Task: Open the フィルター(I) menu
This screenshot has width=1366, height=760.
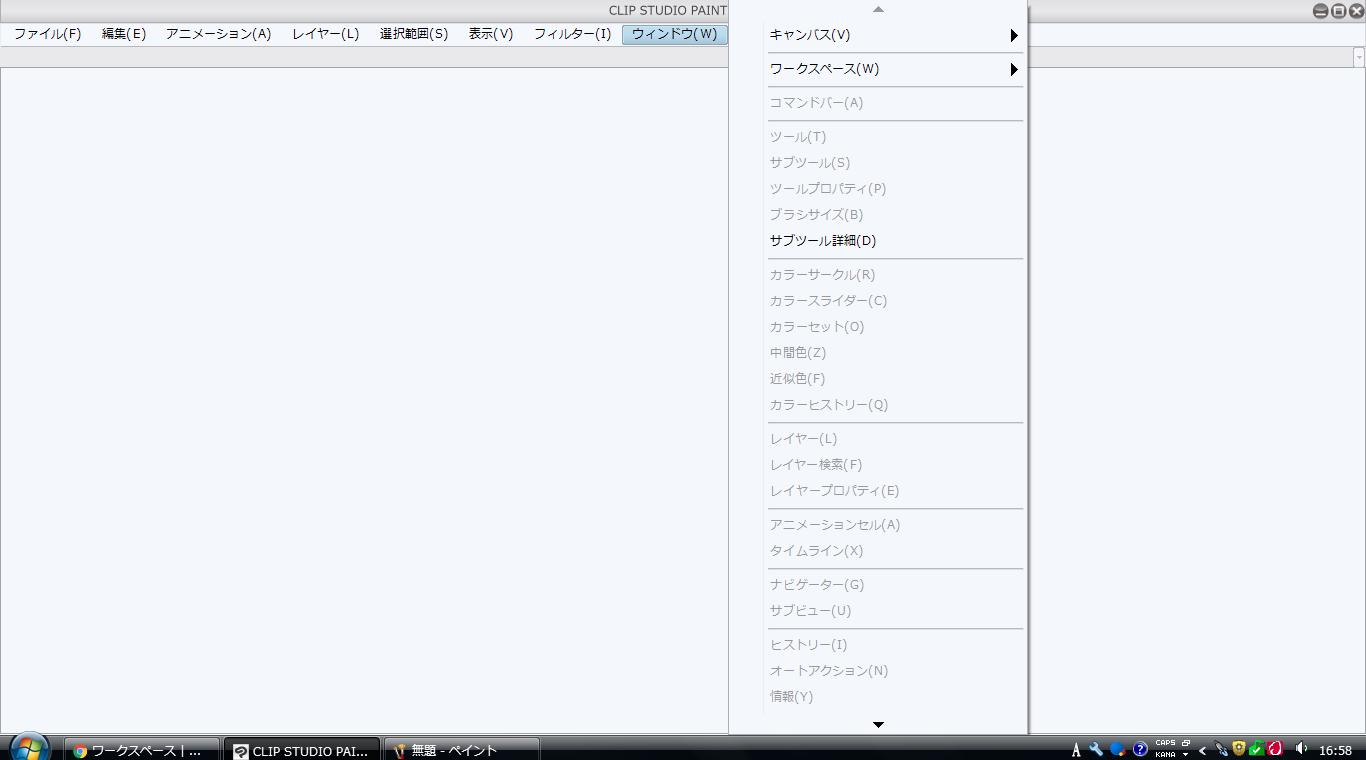Action: coord(572,34)
